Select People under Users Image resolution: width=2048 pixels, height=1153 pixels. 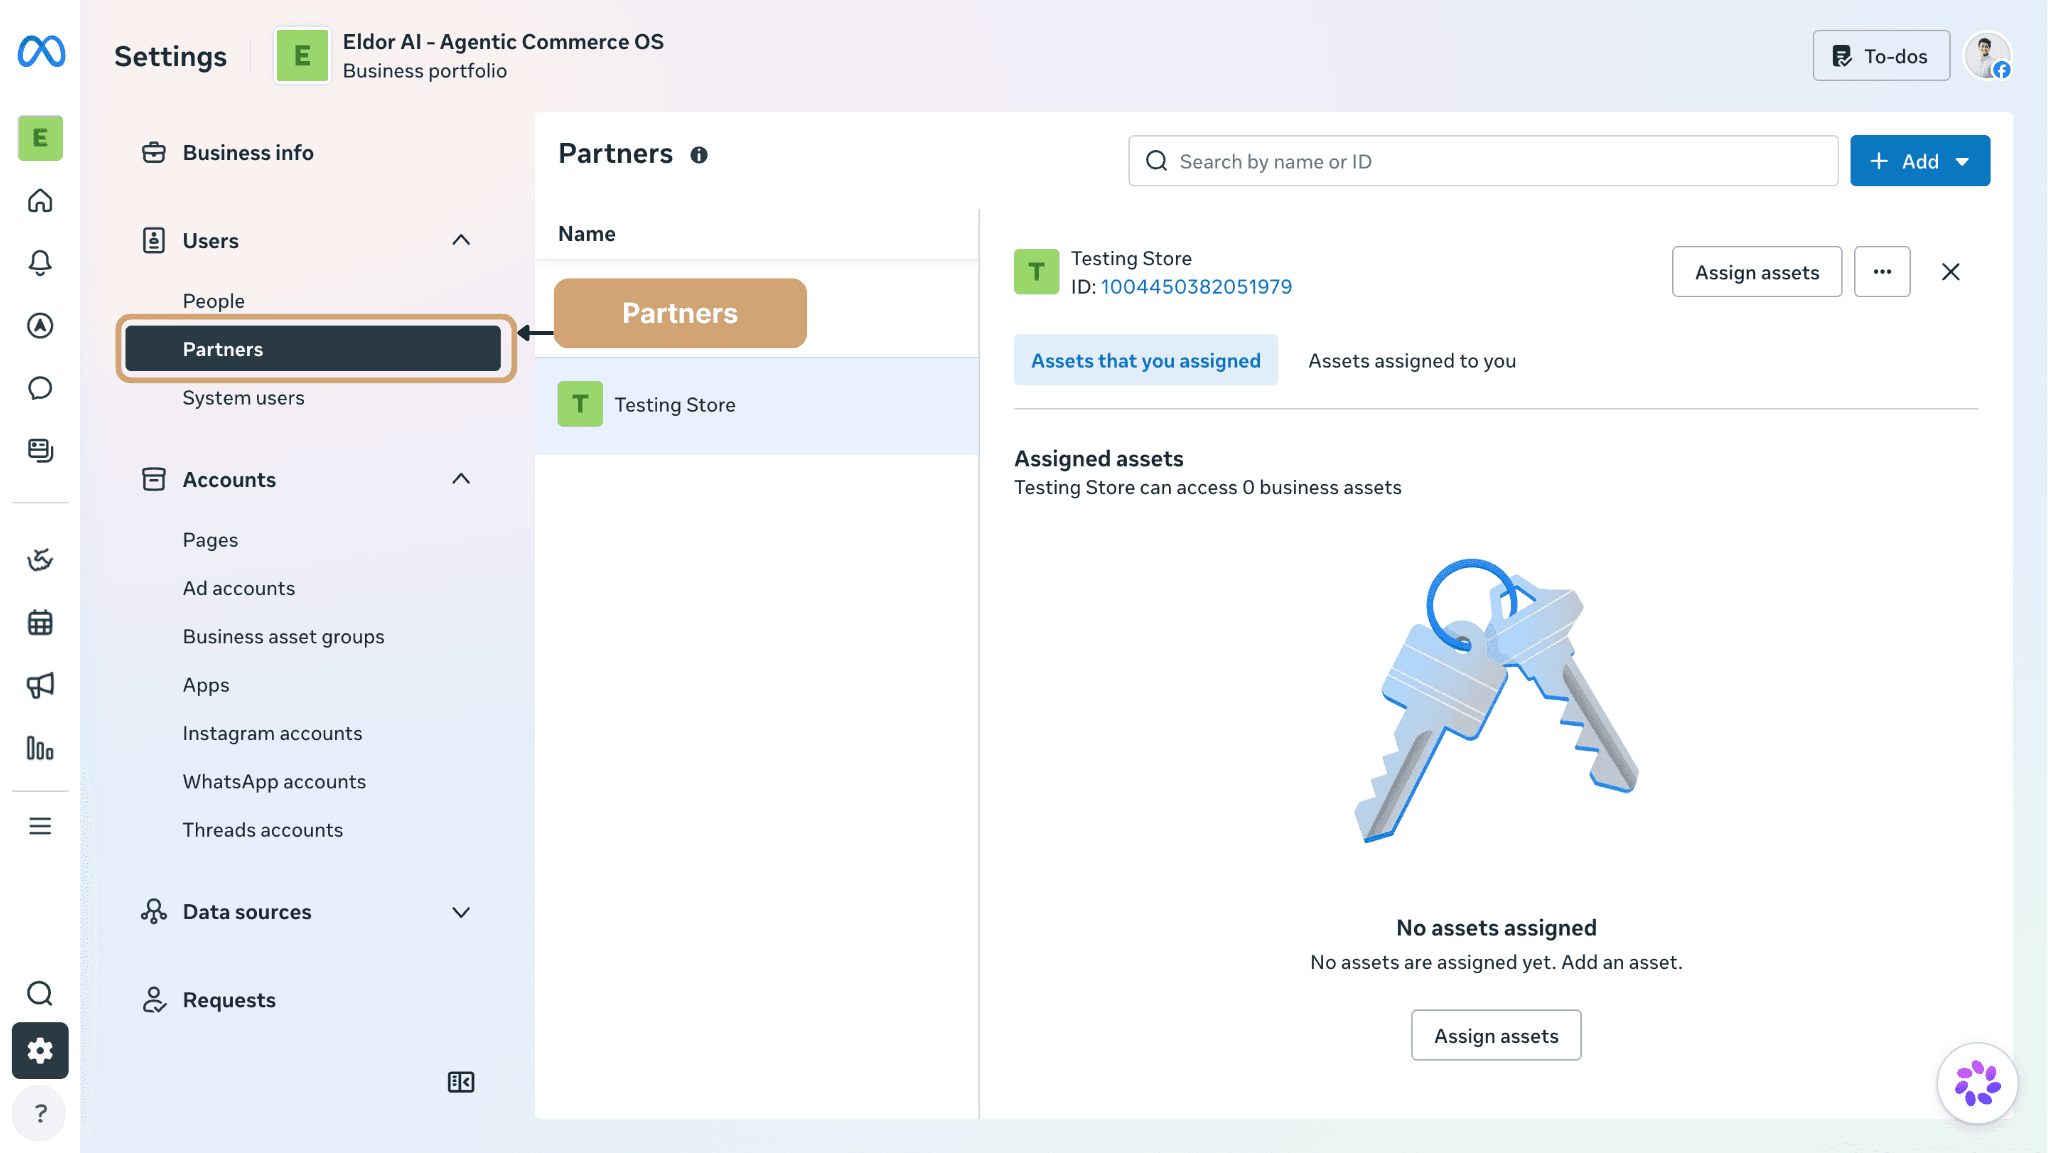tap(214, 301)
